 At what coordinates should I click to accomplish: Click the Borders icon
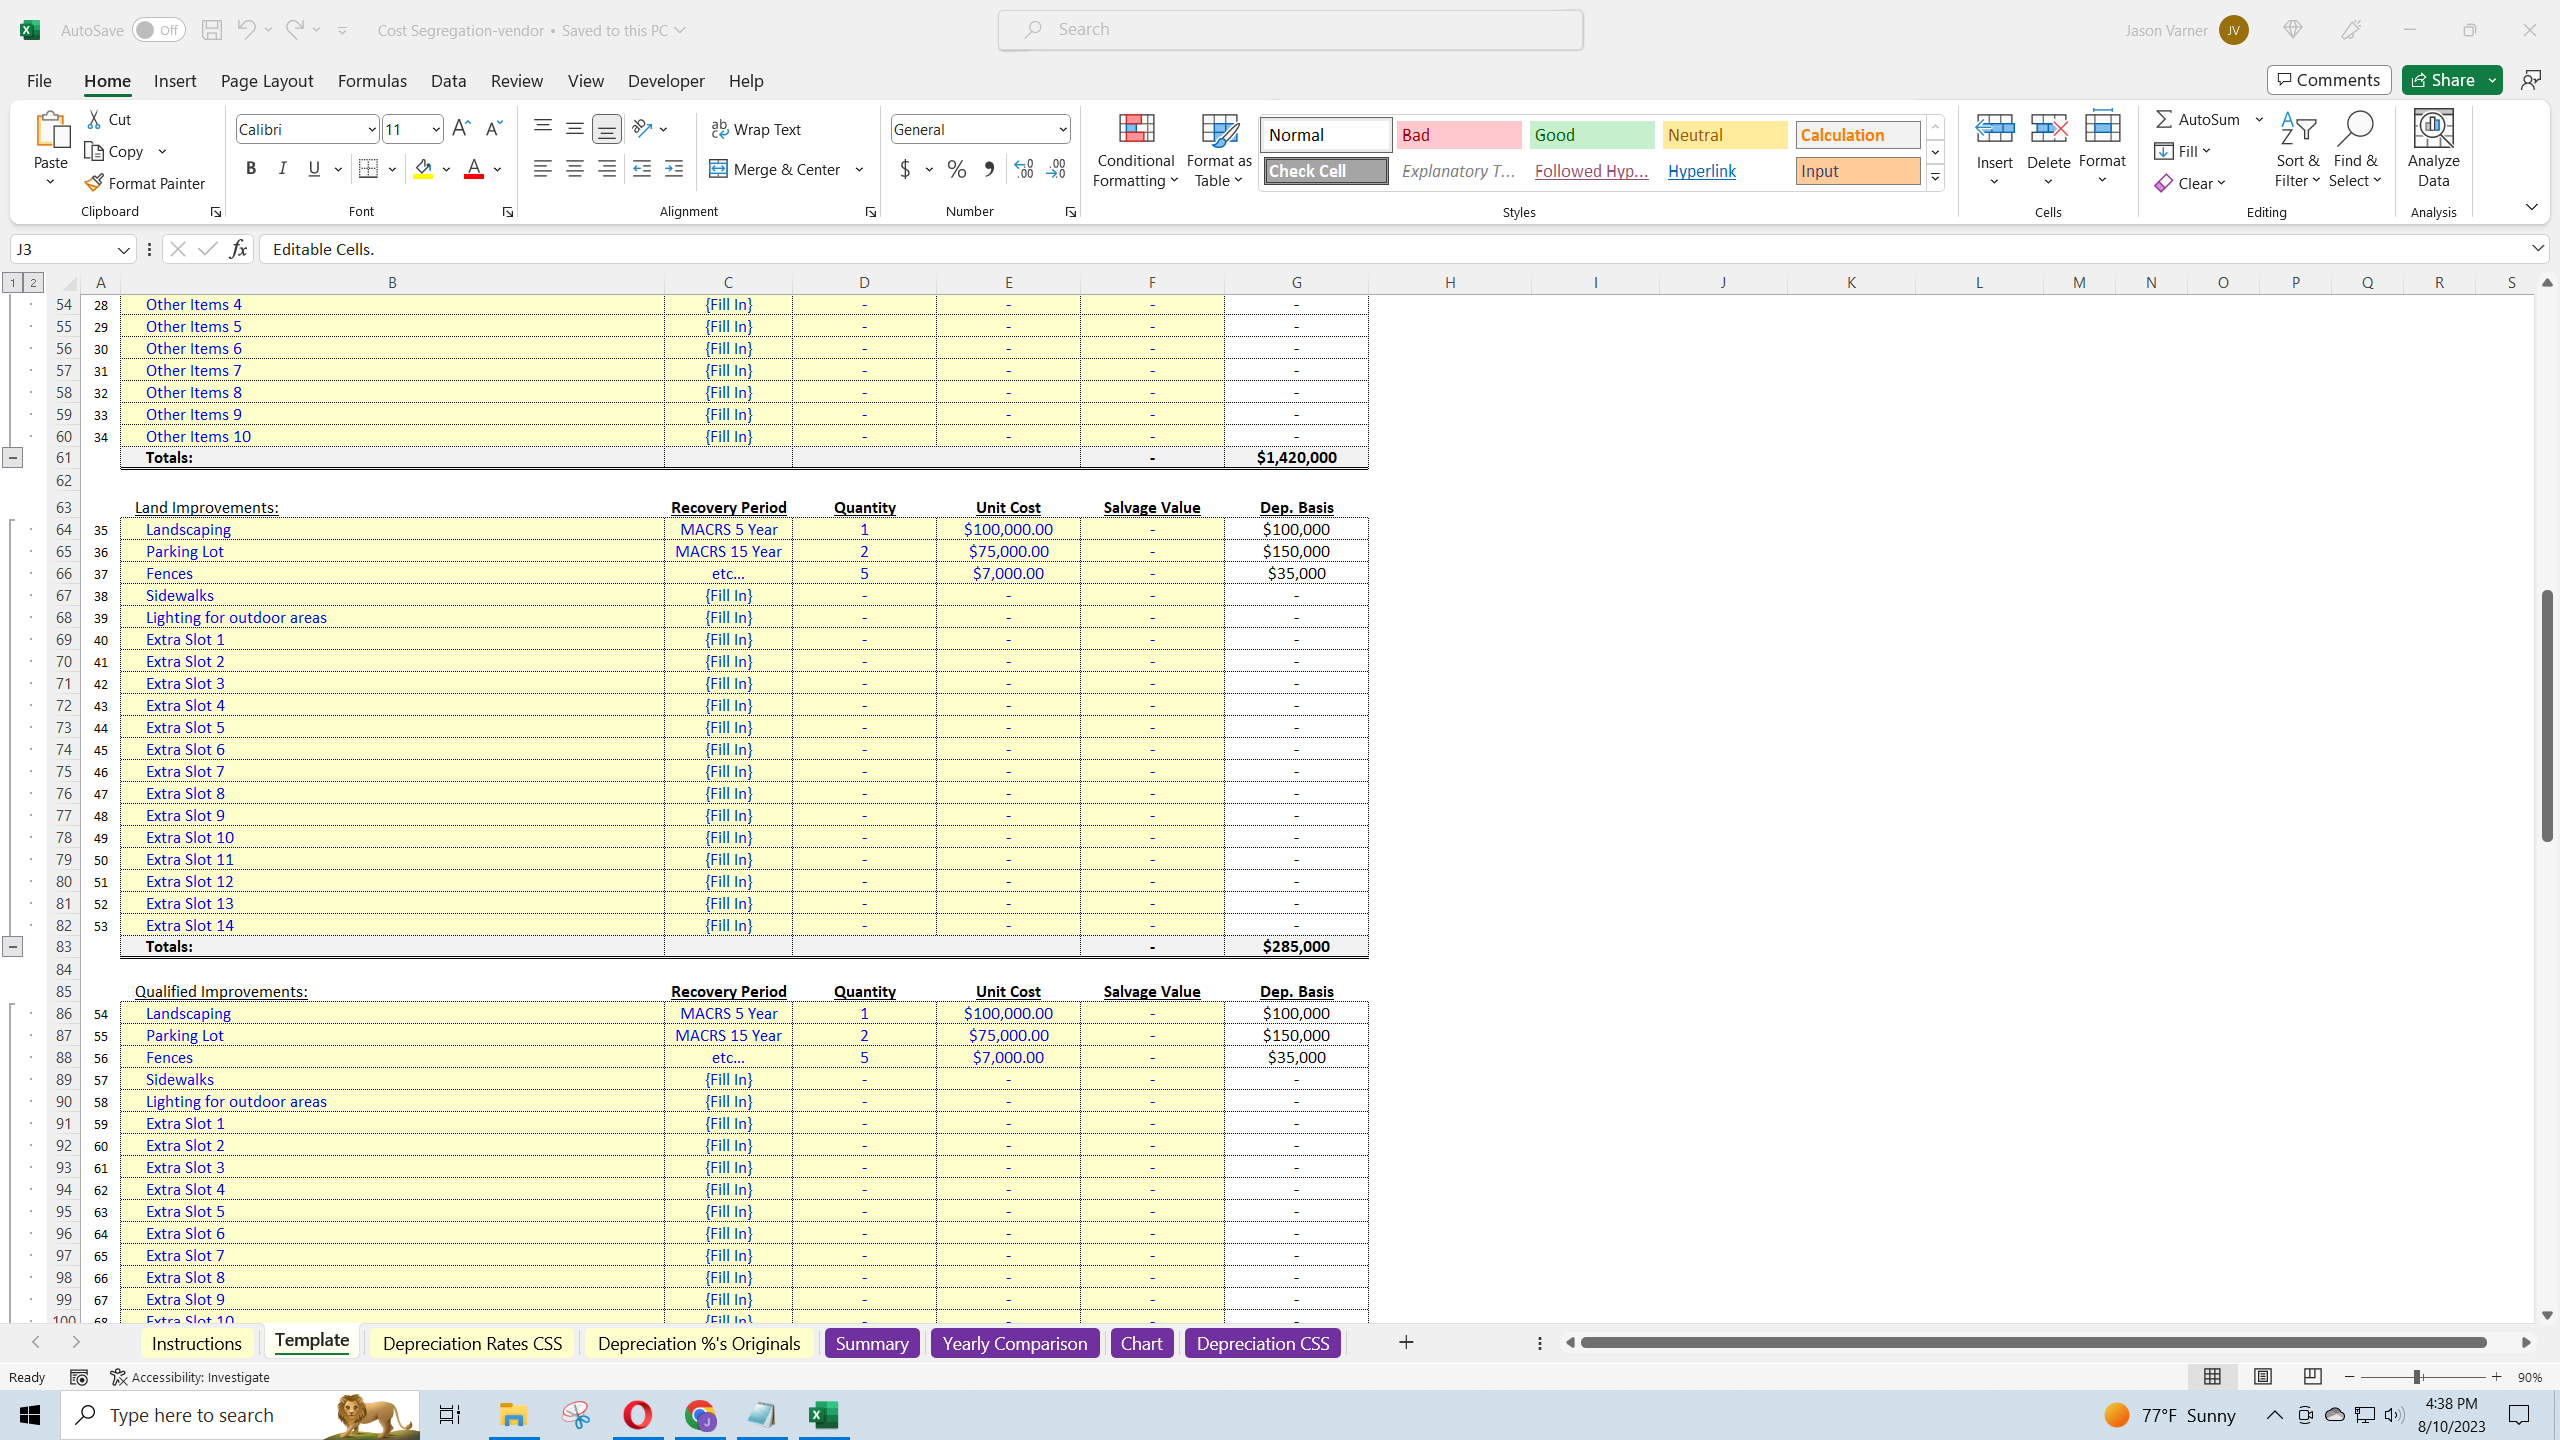coord(368,169)
